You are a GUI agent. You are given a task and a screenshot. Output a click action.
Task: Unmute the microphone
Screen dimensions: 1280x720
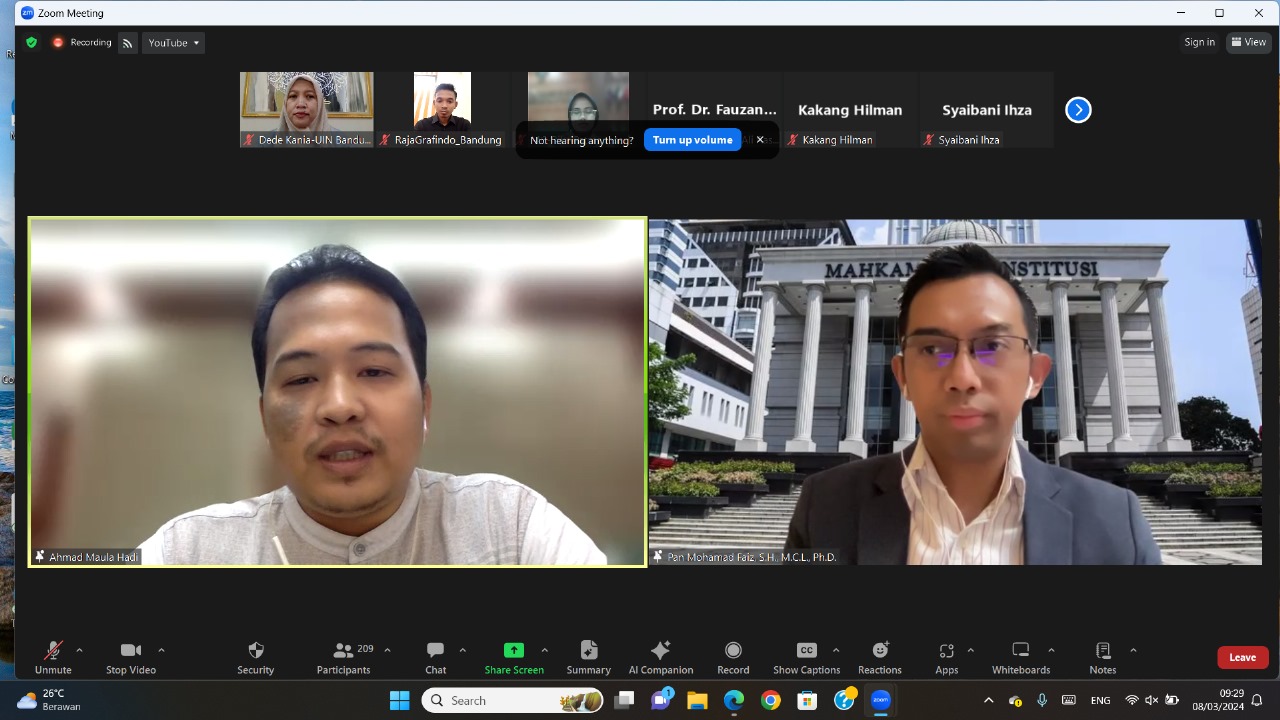[53, 651]
